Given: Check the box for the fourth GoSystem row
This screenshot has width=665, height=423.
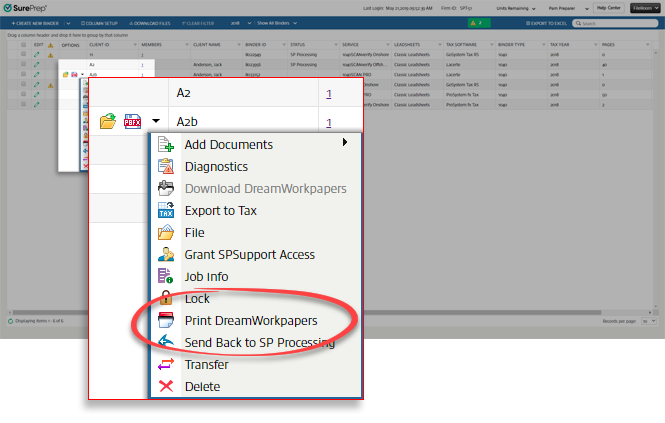Looking at the screenshot, I should point(23,84).
